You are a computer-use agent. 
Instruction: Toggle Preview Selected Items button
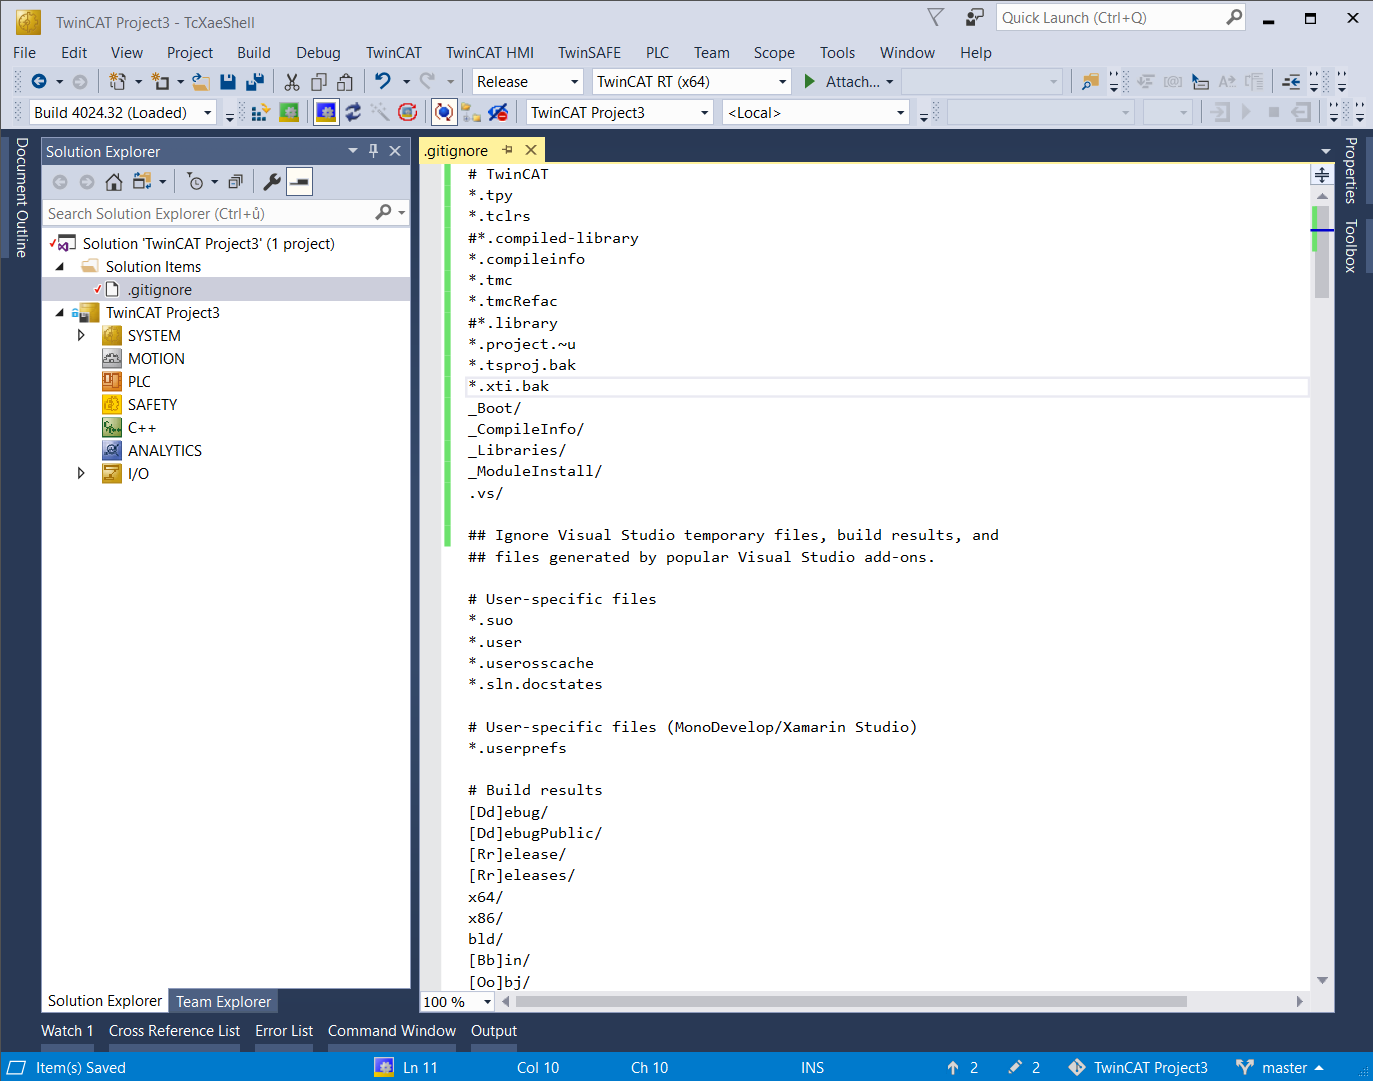pos(299,182)
